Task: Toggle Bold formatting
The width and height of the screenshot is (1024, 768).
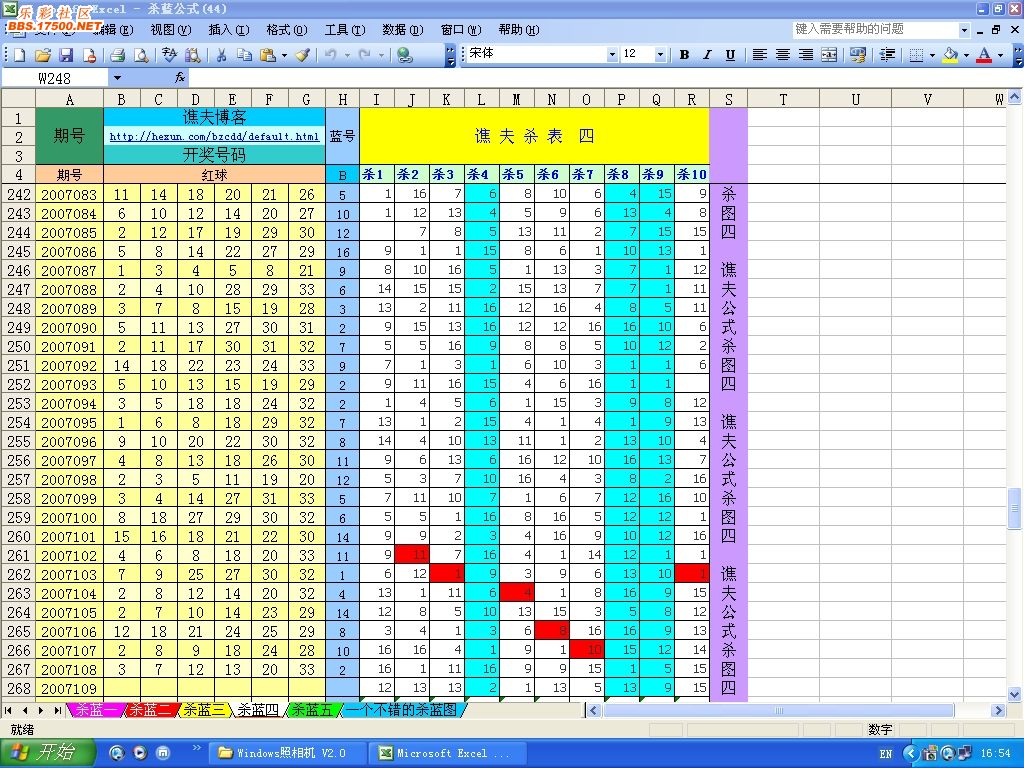Action: tap(684, 55)
